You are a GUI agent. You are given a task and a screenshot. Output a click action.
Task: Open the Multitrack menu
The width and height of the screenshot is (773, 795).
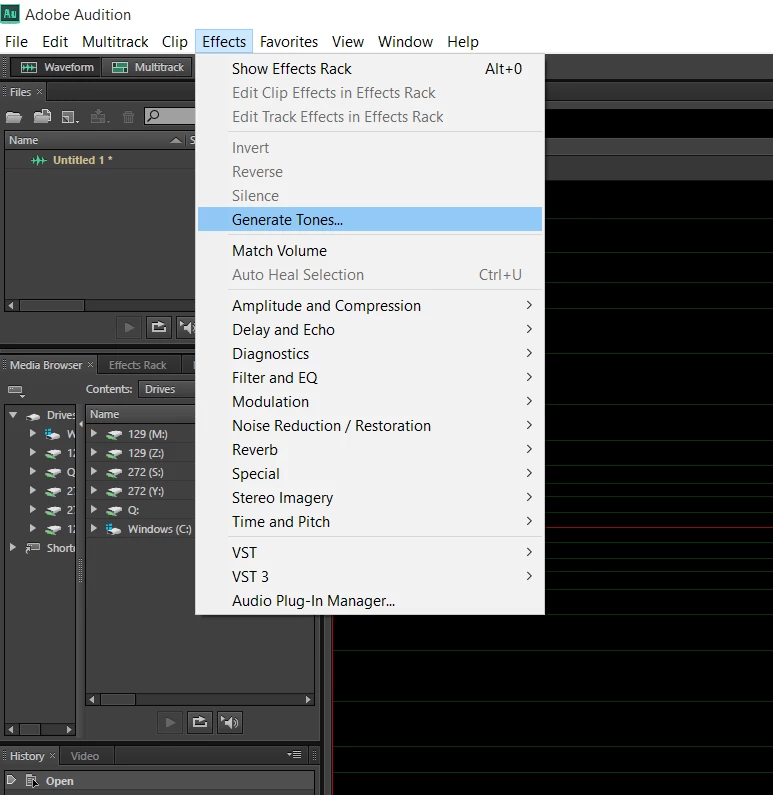point(115,42)
